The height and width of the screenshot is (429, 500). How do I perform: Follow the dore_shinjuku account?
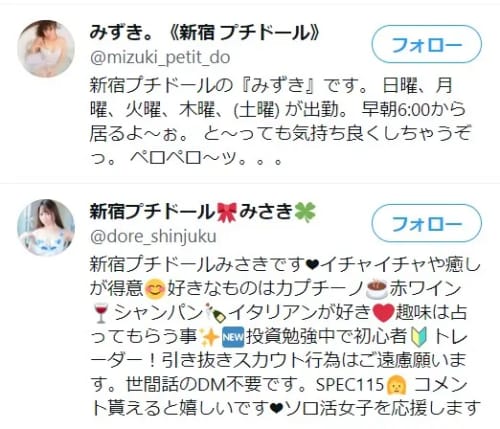[426, 223]
